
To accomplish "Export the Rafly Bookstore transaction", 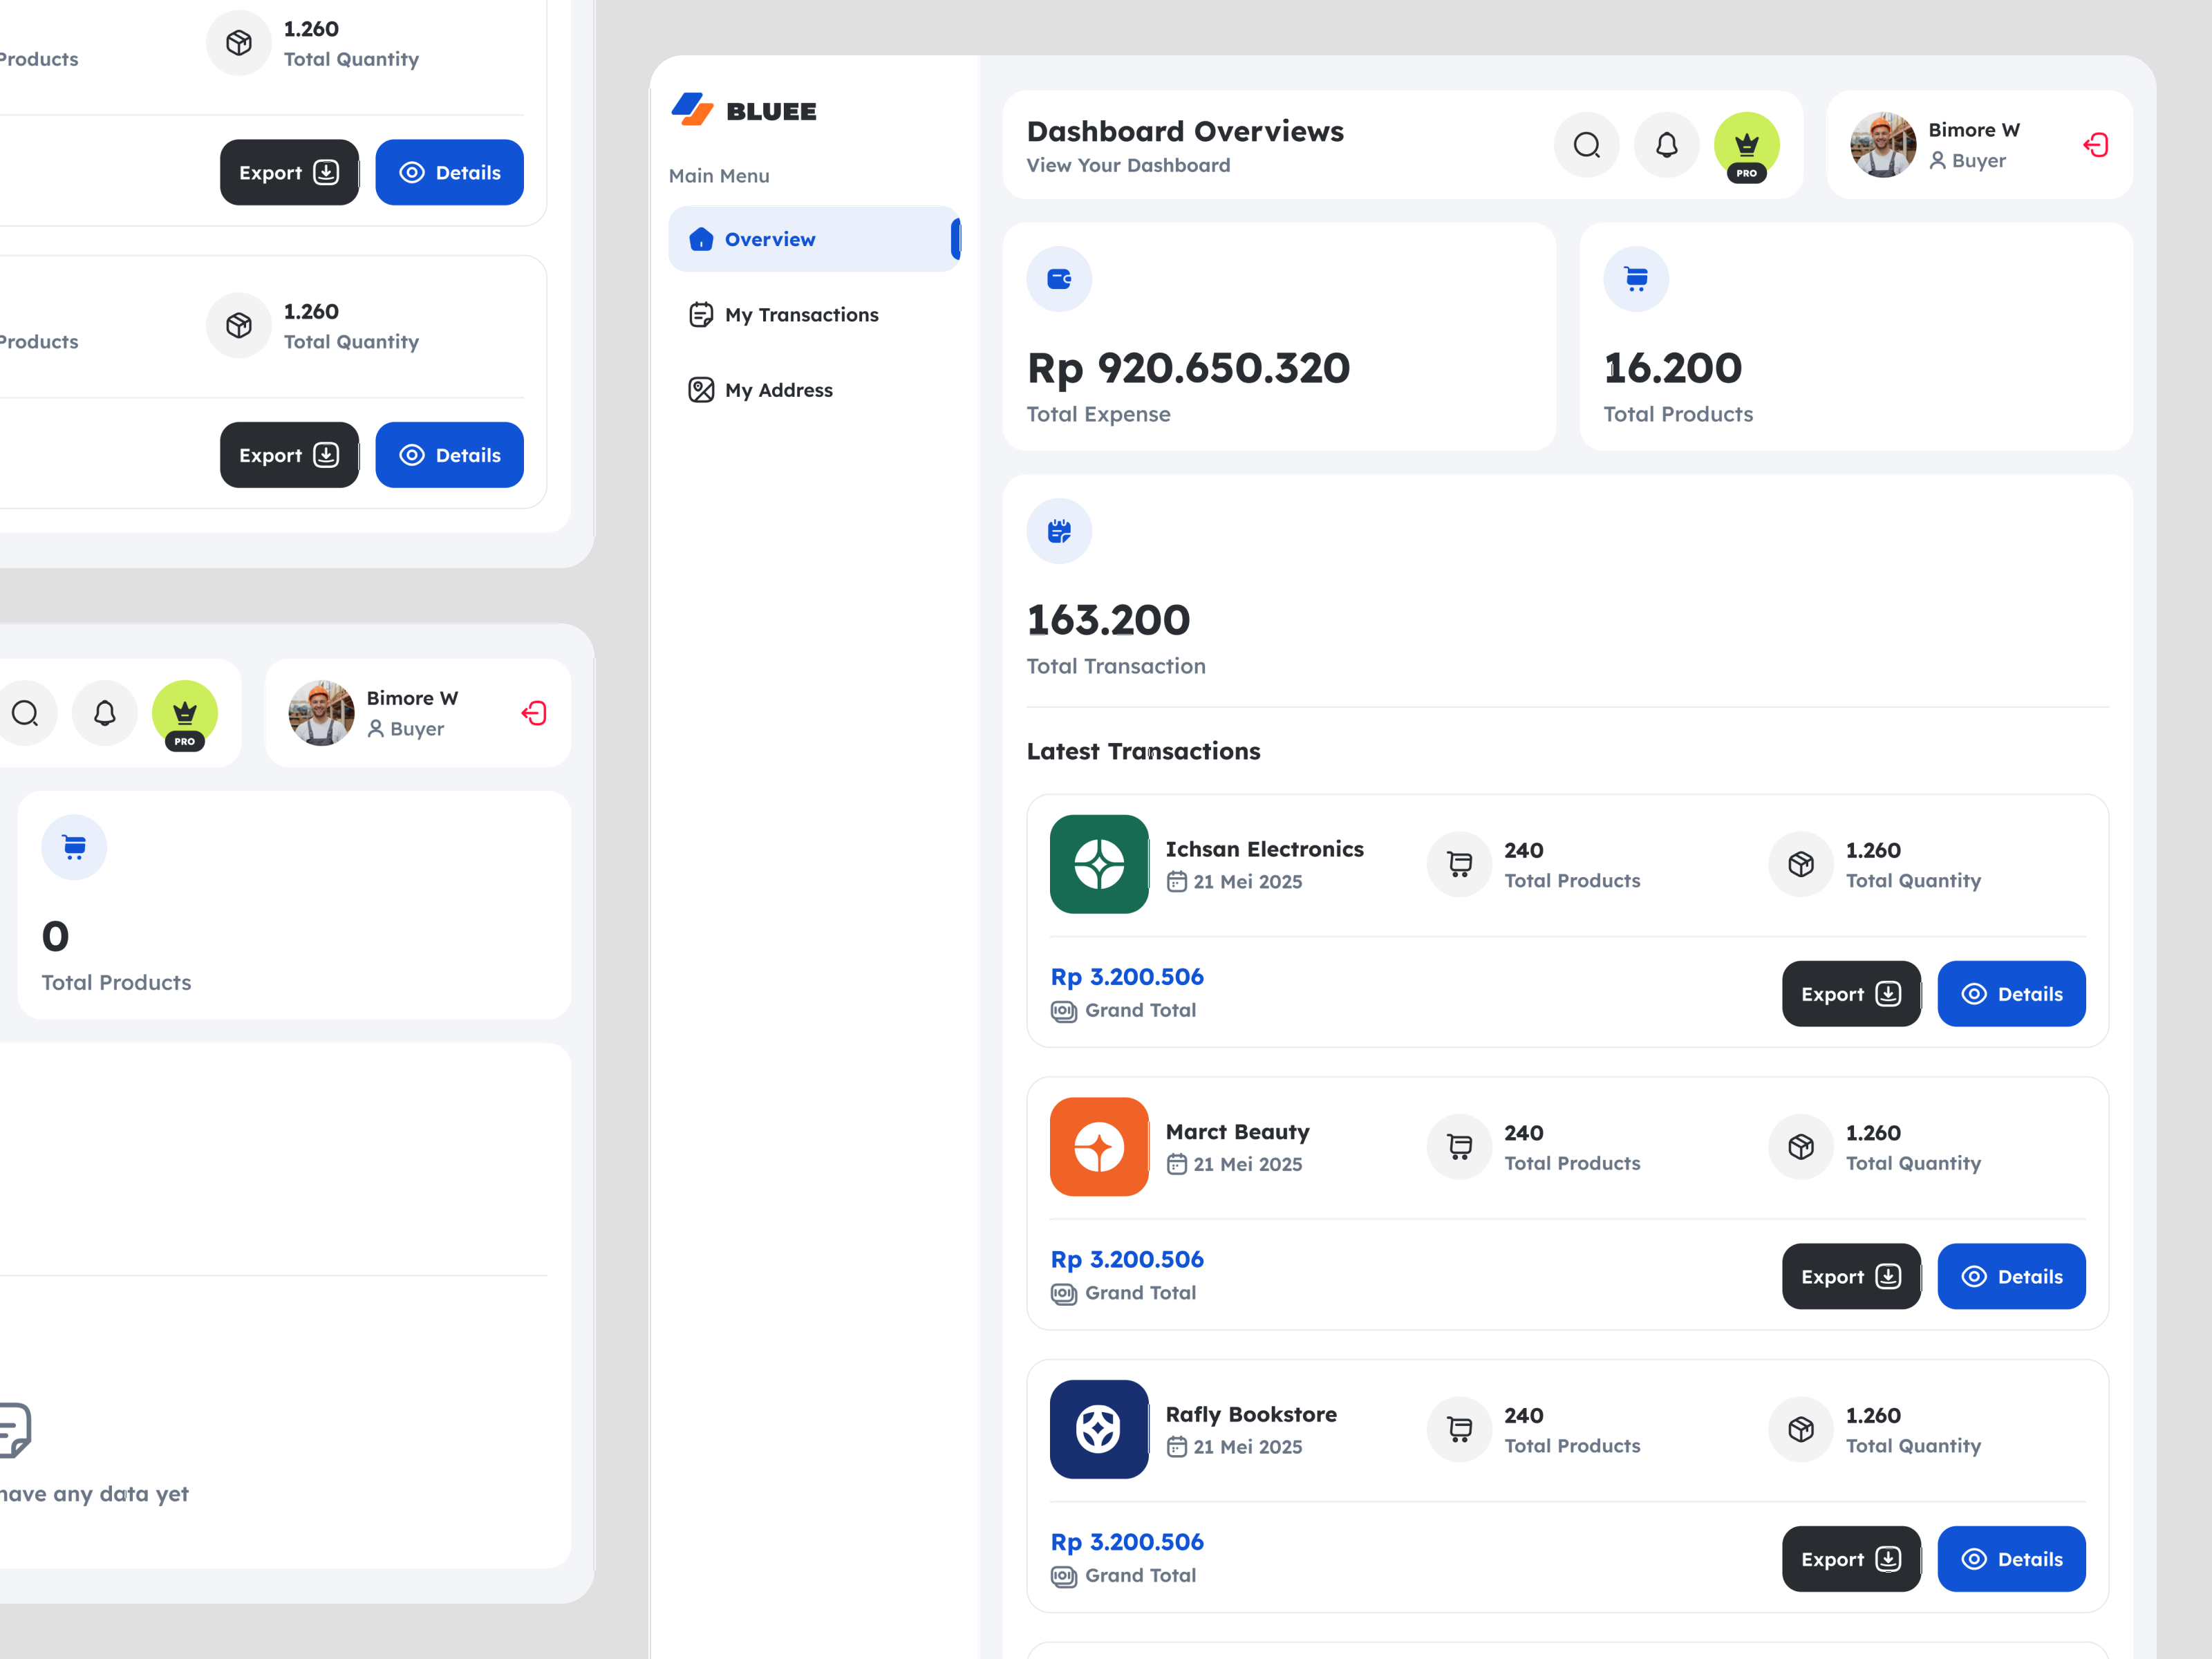I will click(1851, 1559).
